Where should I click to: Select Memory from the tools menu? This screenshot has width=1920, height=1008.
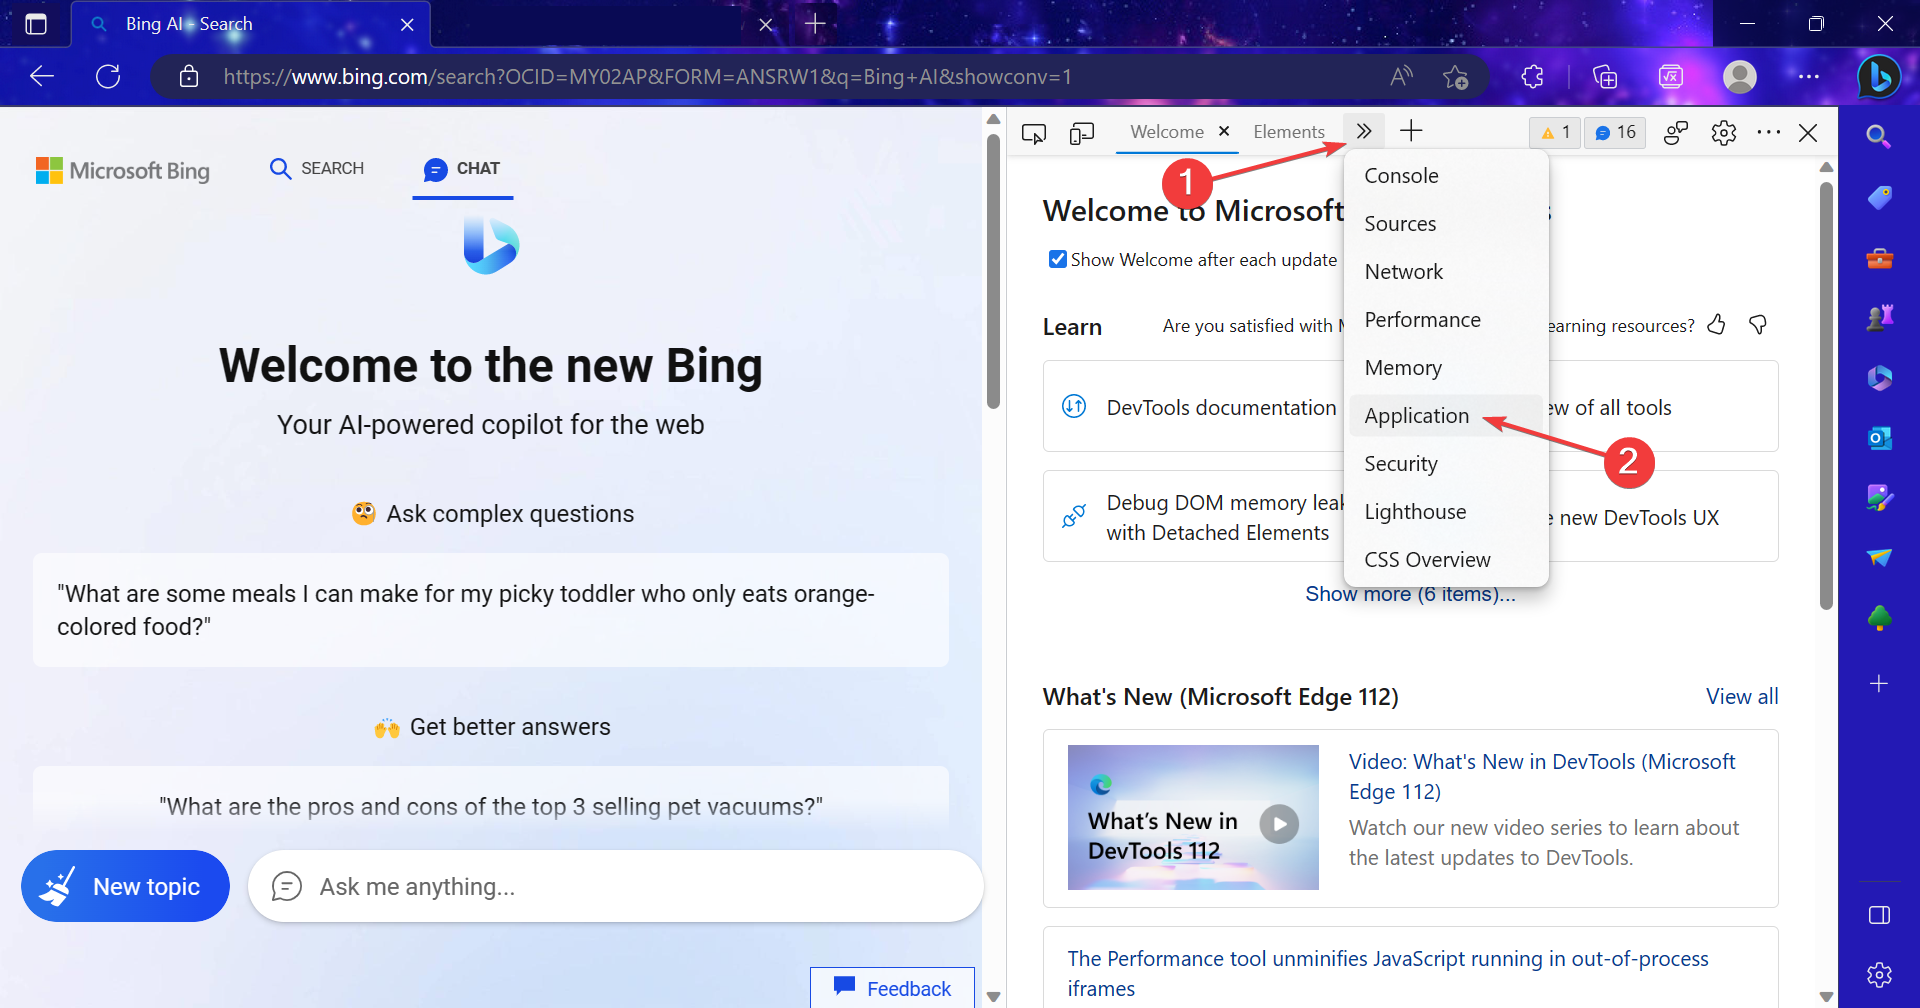[1447, 368]
